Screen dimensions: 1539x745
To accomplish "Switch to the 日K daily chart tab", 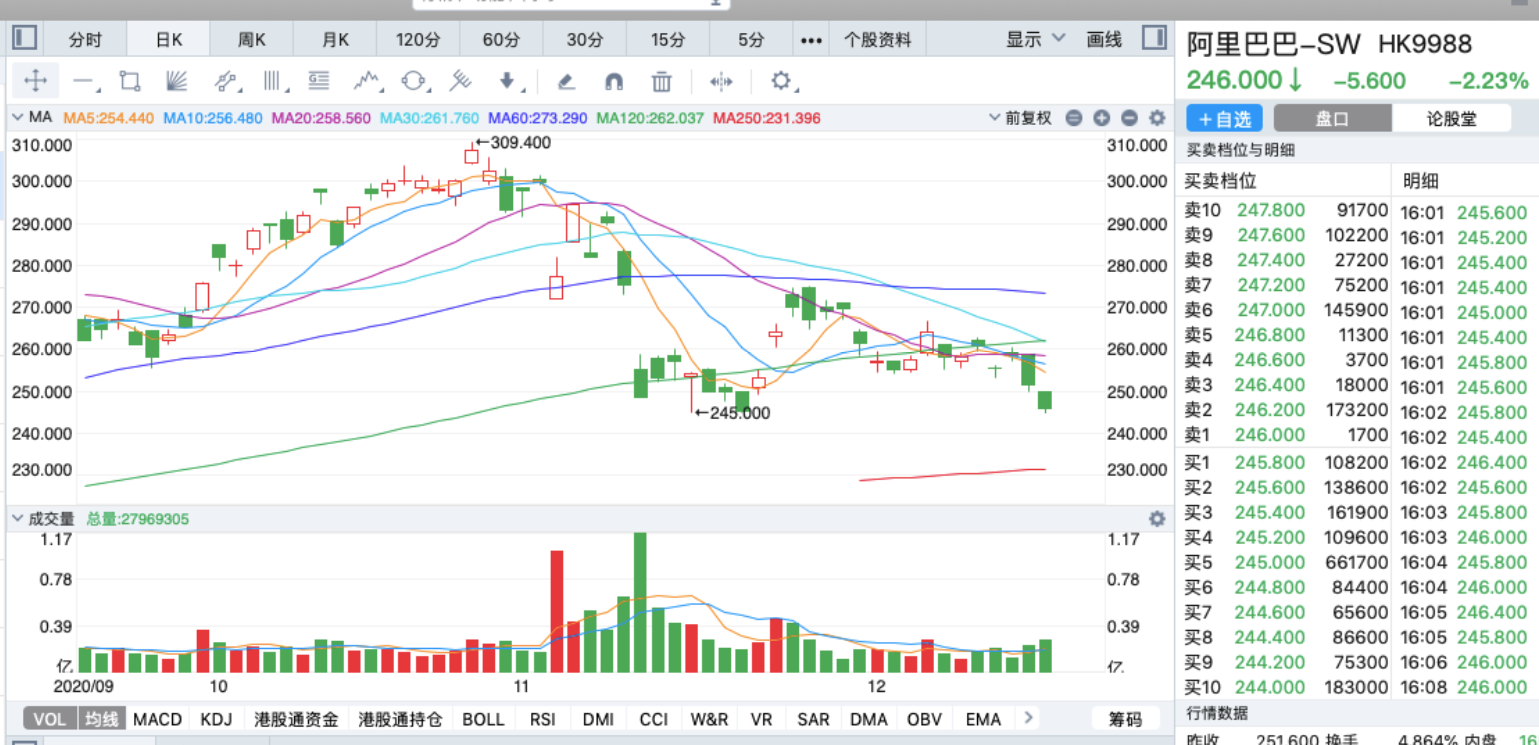I will [169, 40].
